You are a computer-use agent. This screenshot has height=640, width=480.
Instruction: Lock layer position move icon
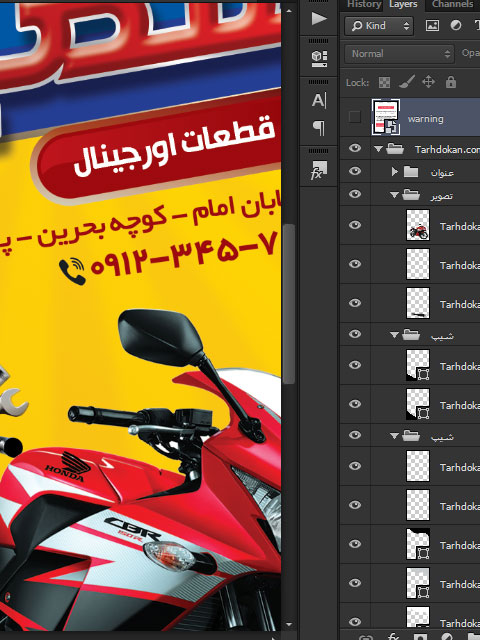(428, 82)
